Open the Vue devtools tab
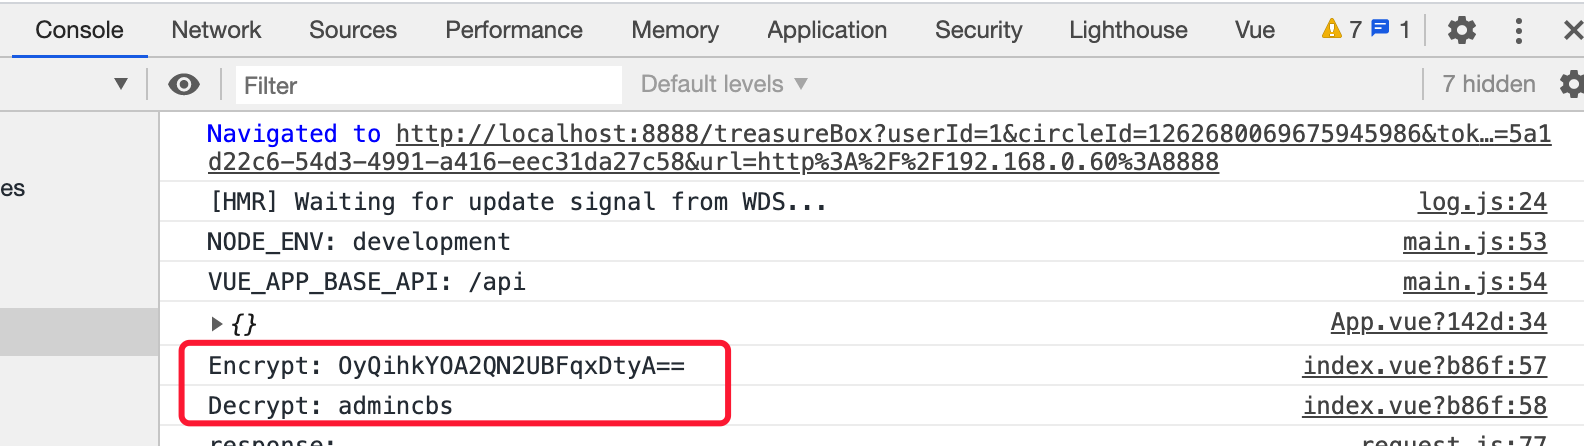Screen dimensions: 1584x446 pos(1254,30)
